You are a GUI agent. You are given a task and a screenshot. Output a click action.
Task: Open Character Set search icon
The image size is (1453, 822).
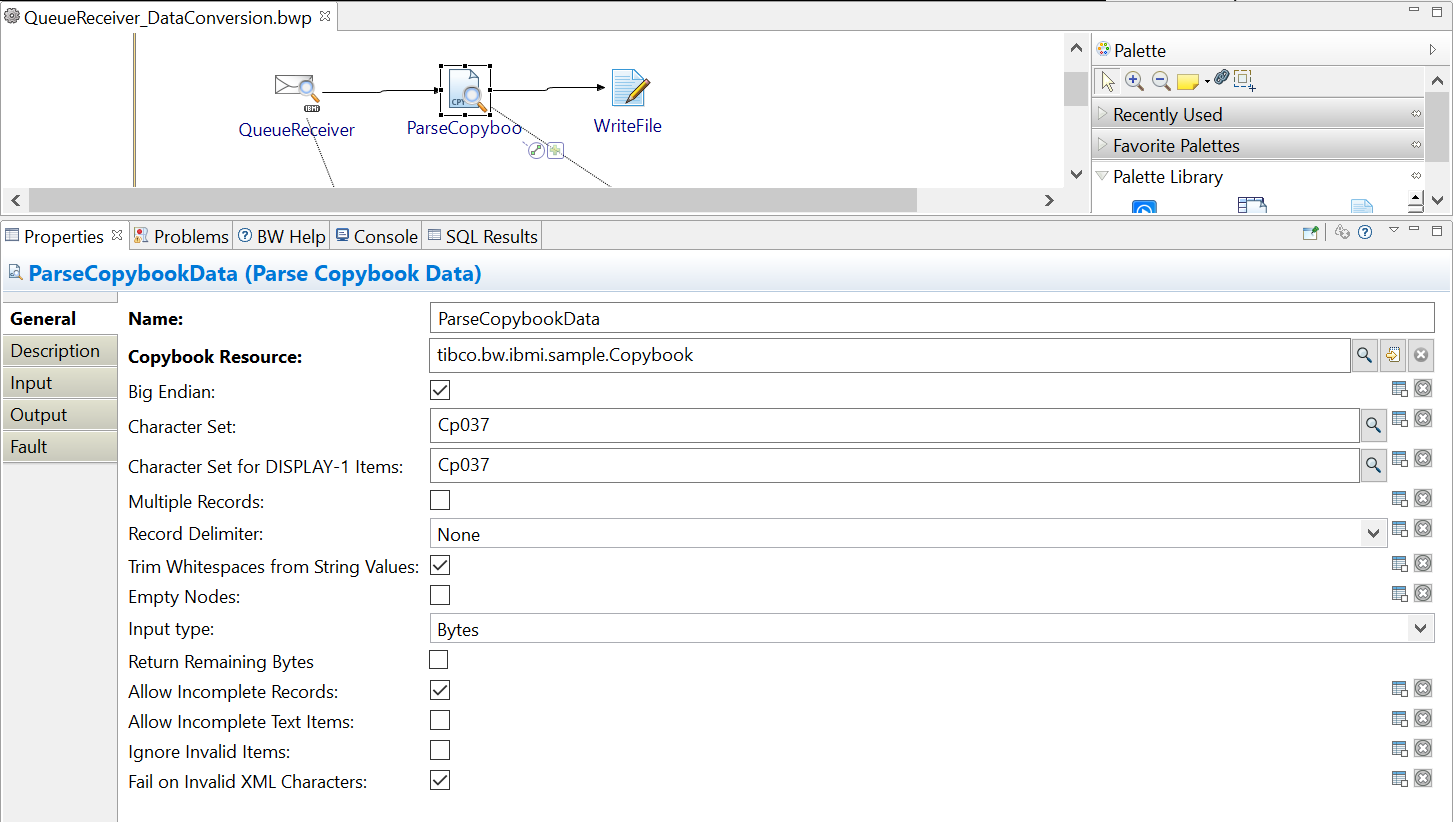[x=1373, y=426]
